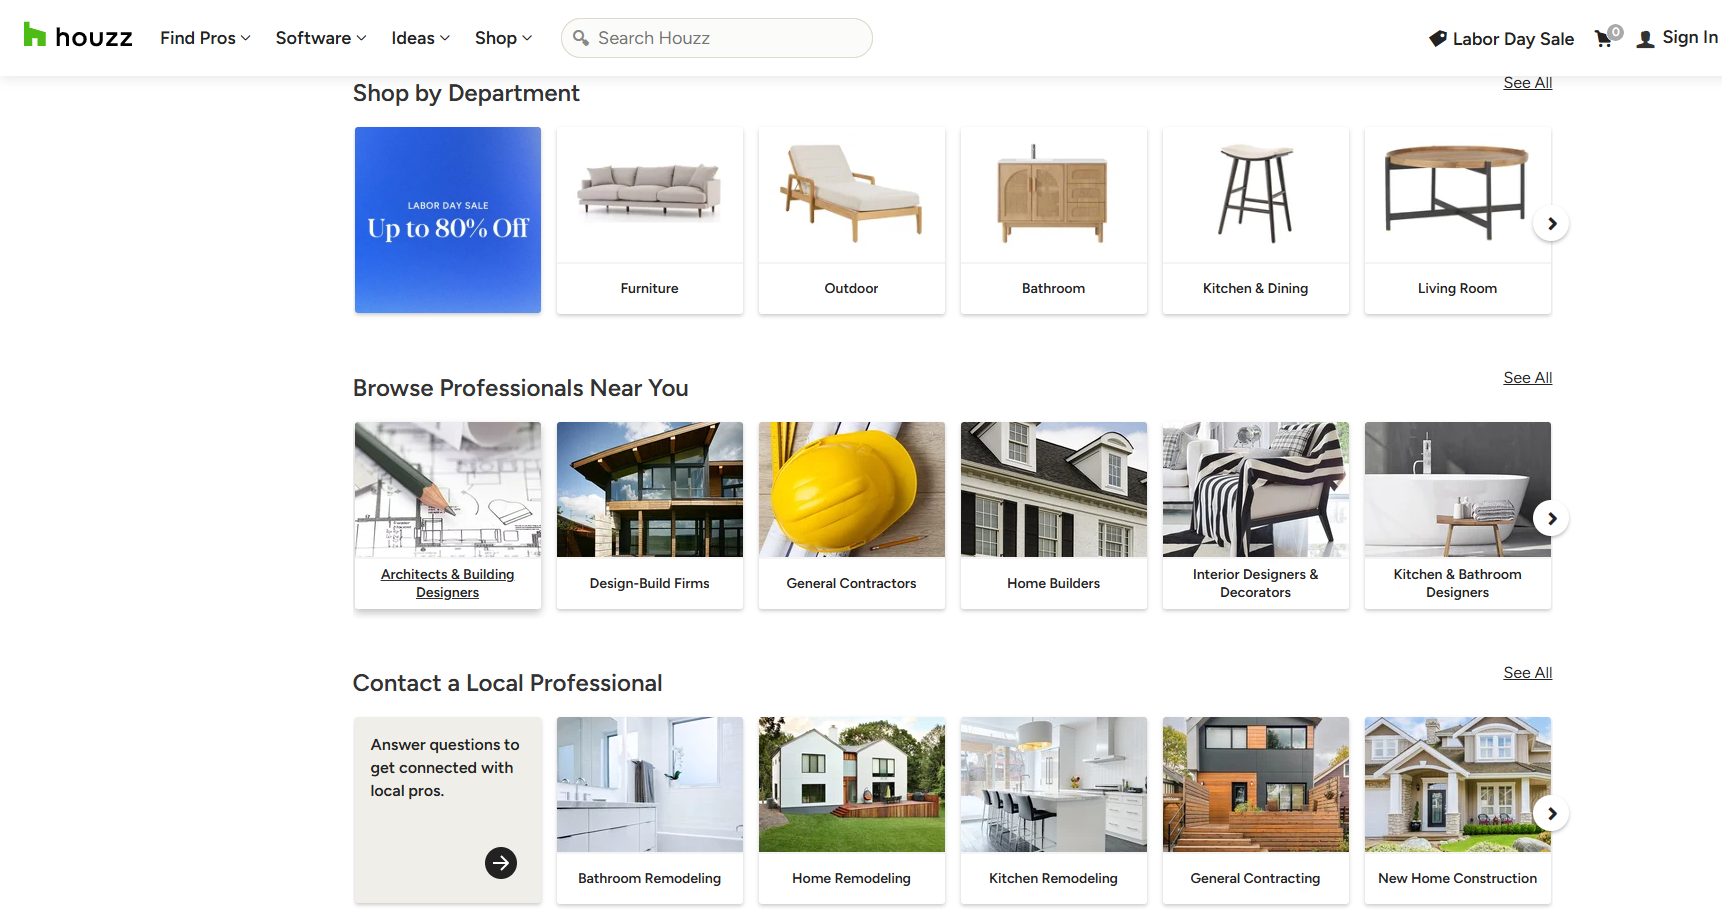
Task: Click See All next to Shop by Department
Action: 1527,83
